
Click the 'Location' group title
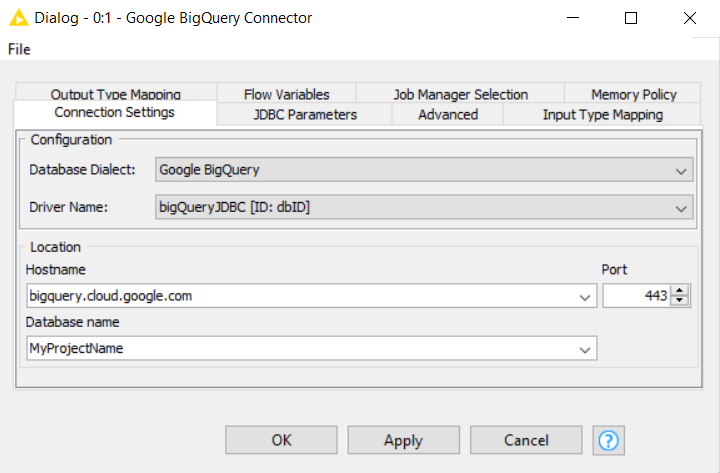click(55, 247)
